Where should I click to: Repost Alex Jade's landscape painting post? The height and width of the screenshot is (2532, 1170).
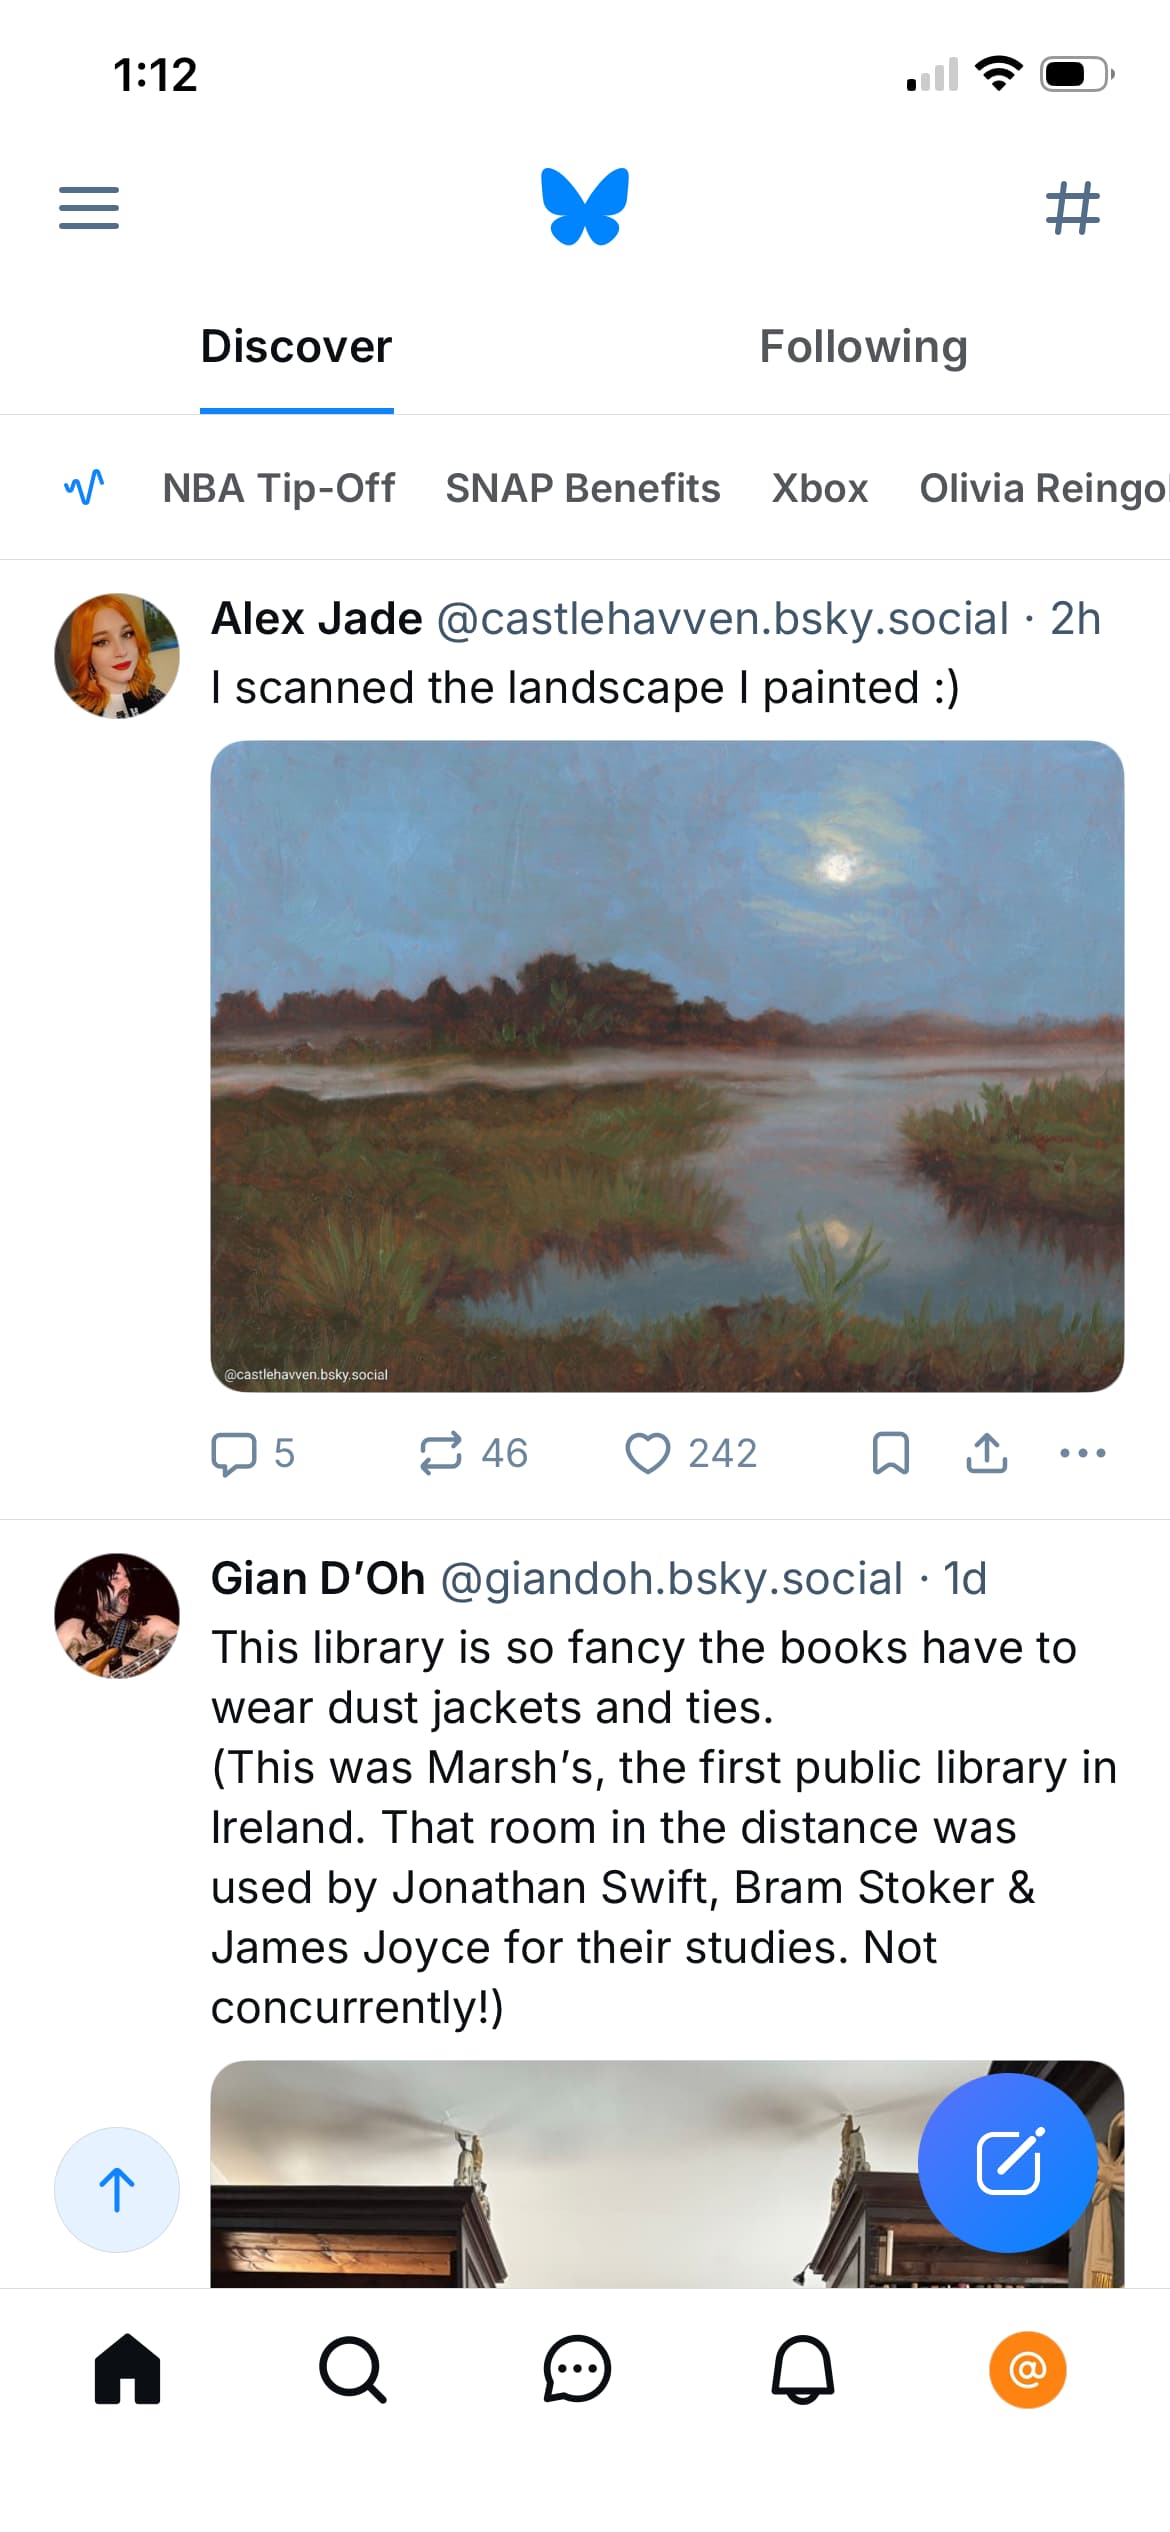(441, 1453)
